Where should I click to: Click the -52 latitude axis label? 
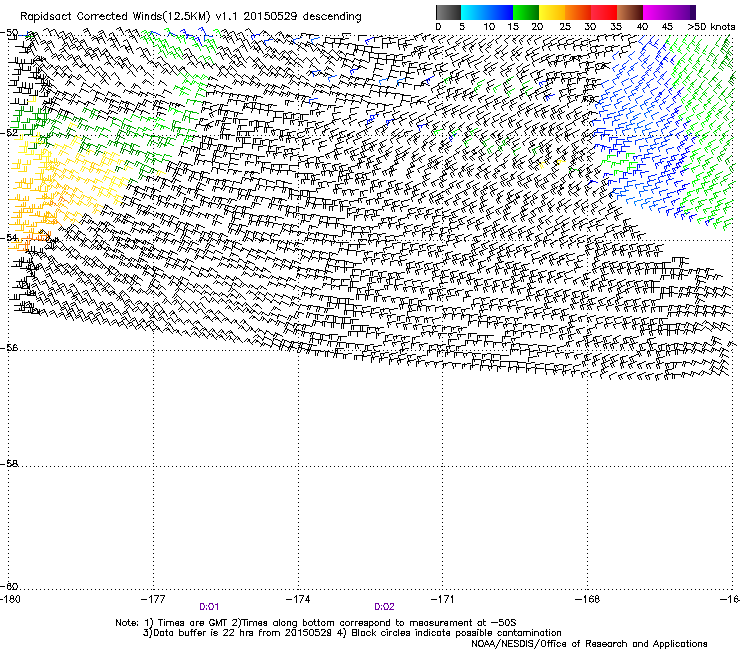click(x=9, y=133)
